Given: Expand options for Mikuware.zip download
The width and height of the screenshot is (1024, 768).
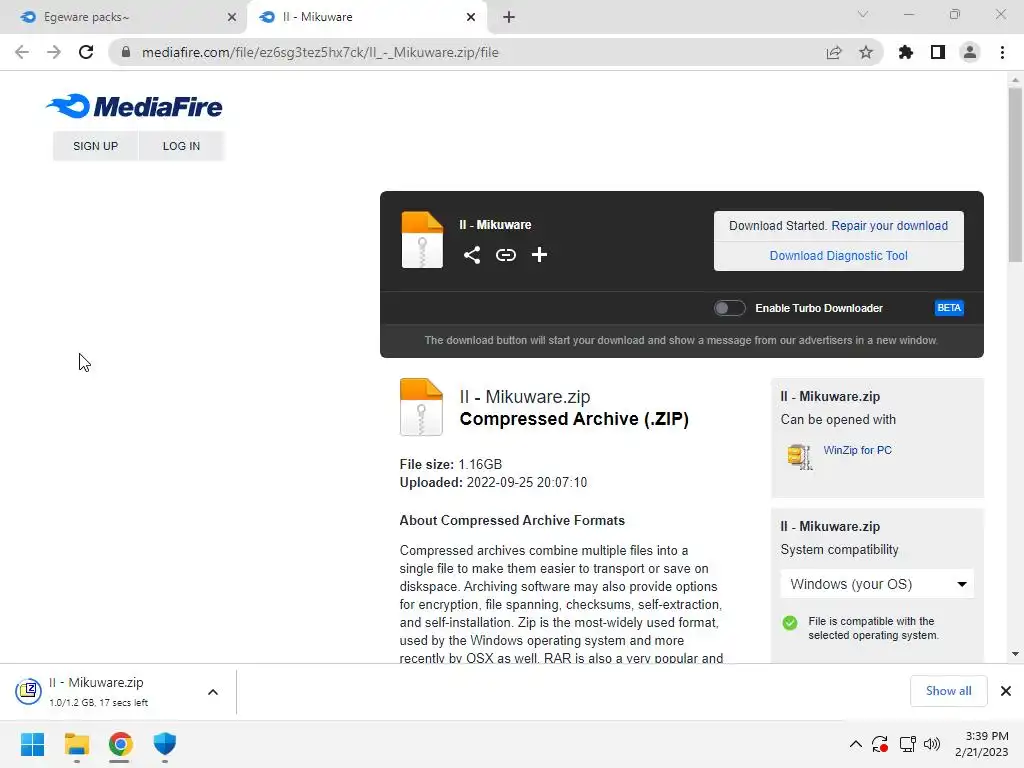Looking at the screenshot, I should tap(213, 692).
